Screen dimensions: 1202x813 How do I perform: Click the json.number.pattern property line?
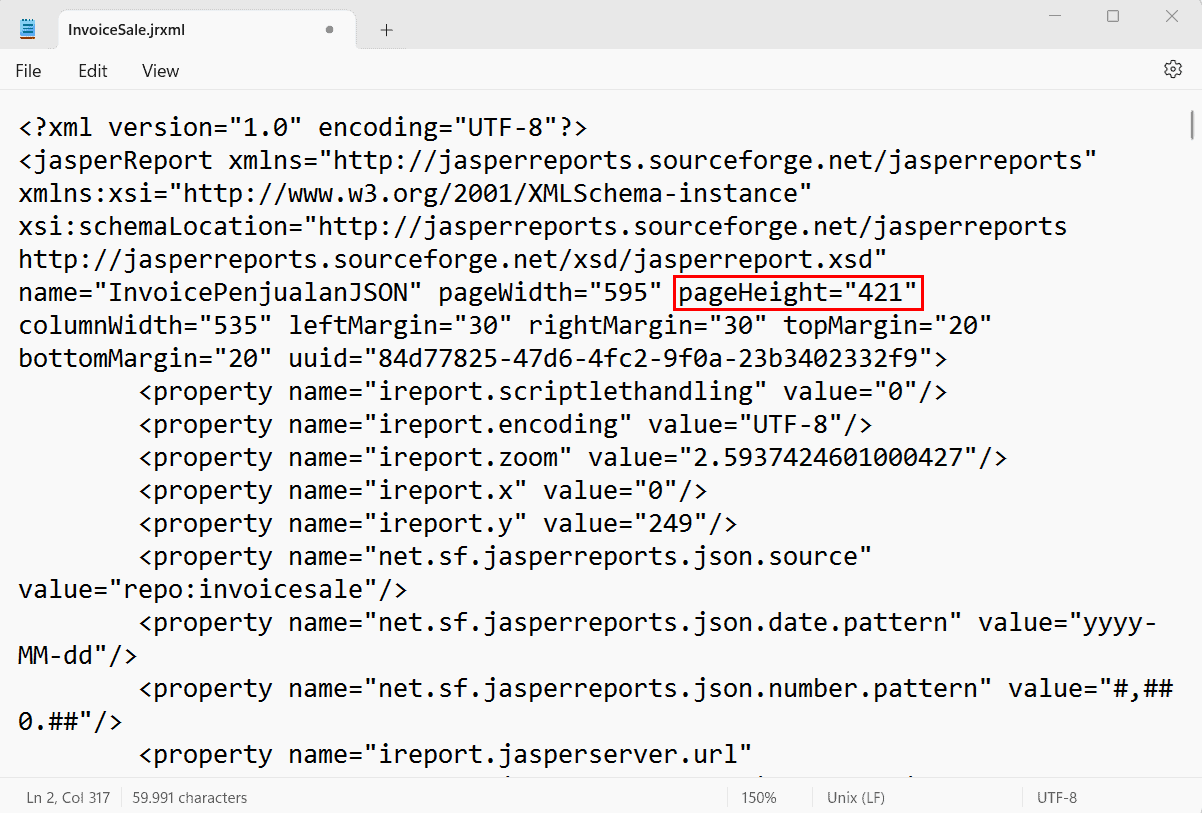tap(656, 689)
